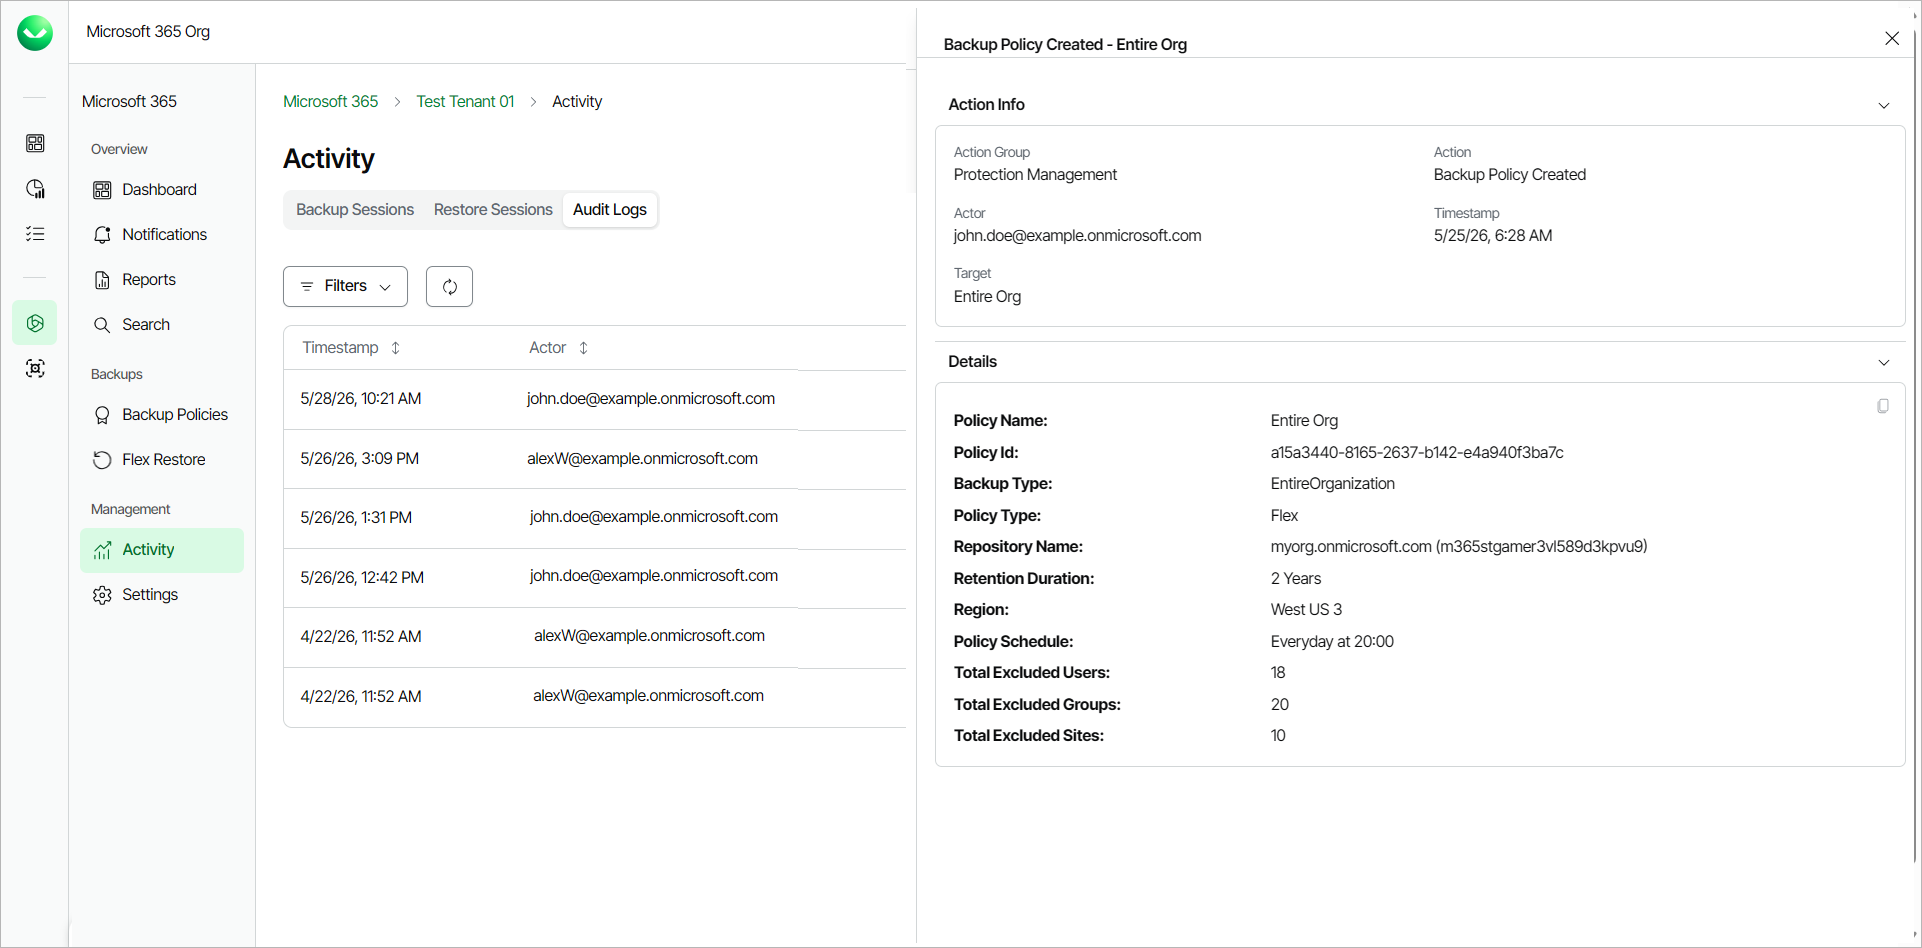Collapse the Details section
The width and height of the screenshot is (1922, 948).
[1884, 362]
